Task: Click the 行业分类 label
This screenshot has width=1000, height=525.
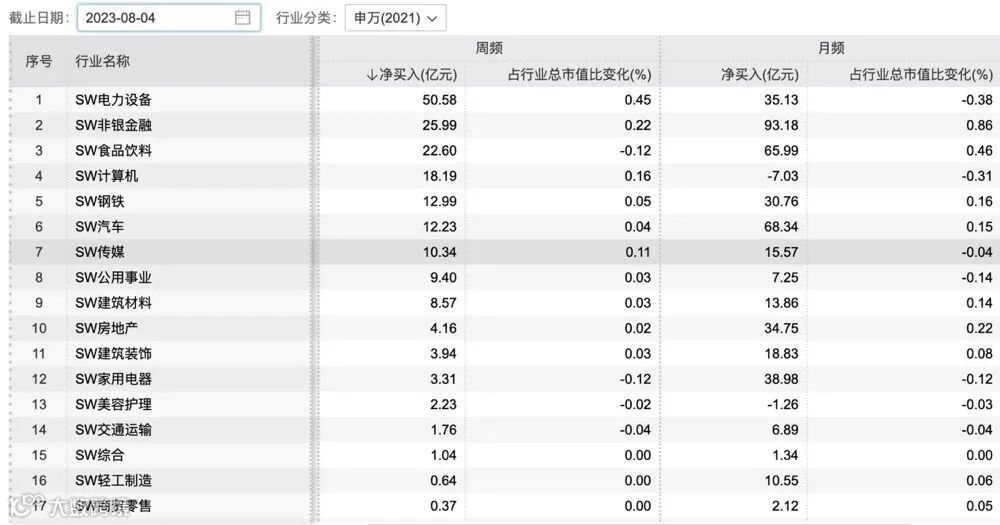Action: tap(306, 18)
